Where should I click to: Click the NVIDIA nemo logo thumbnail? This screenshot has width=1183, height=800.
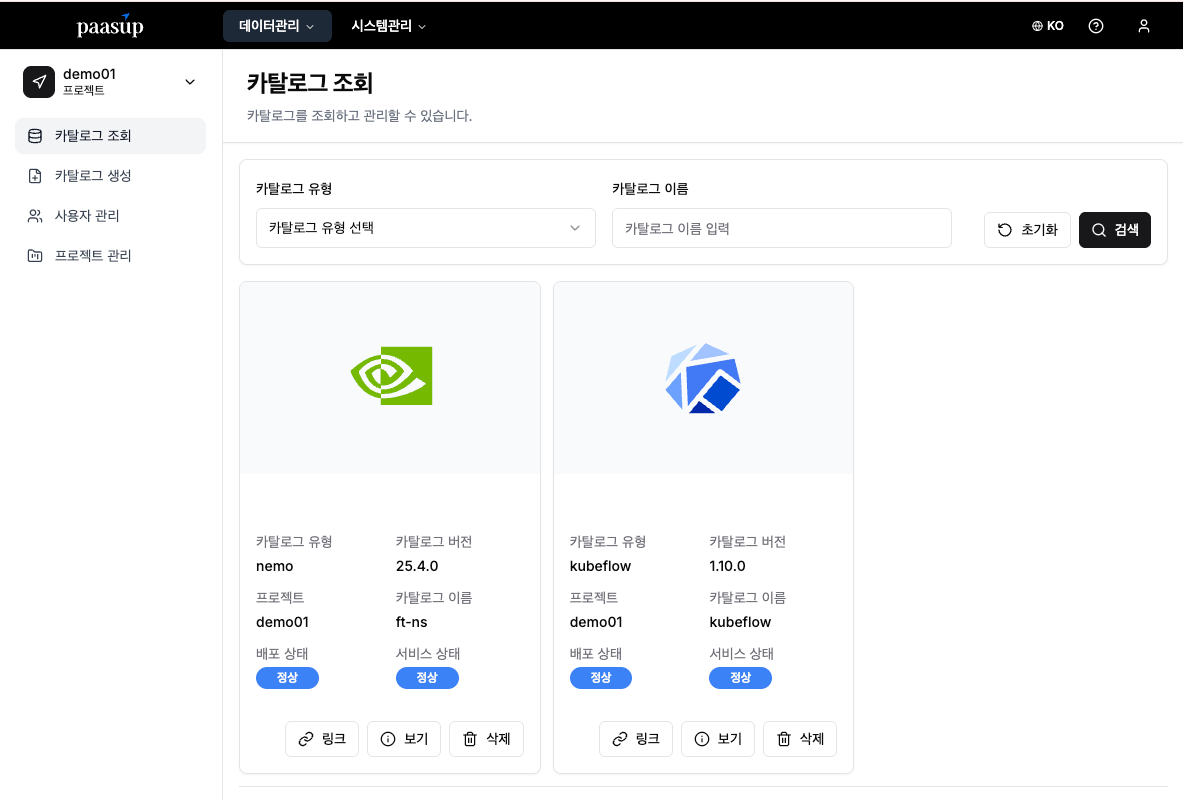coord(392,376)
